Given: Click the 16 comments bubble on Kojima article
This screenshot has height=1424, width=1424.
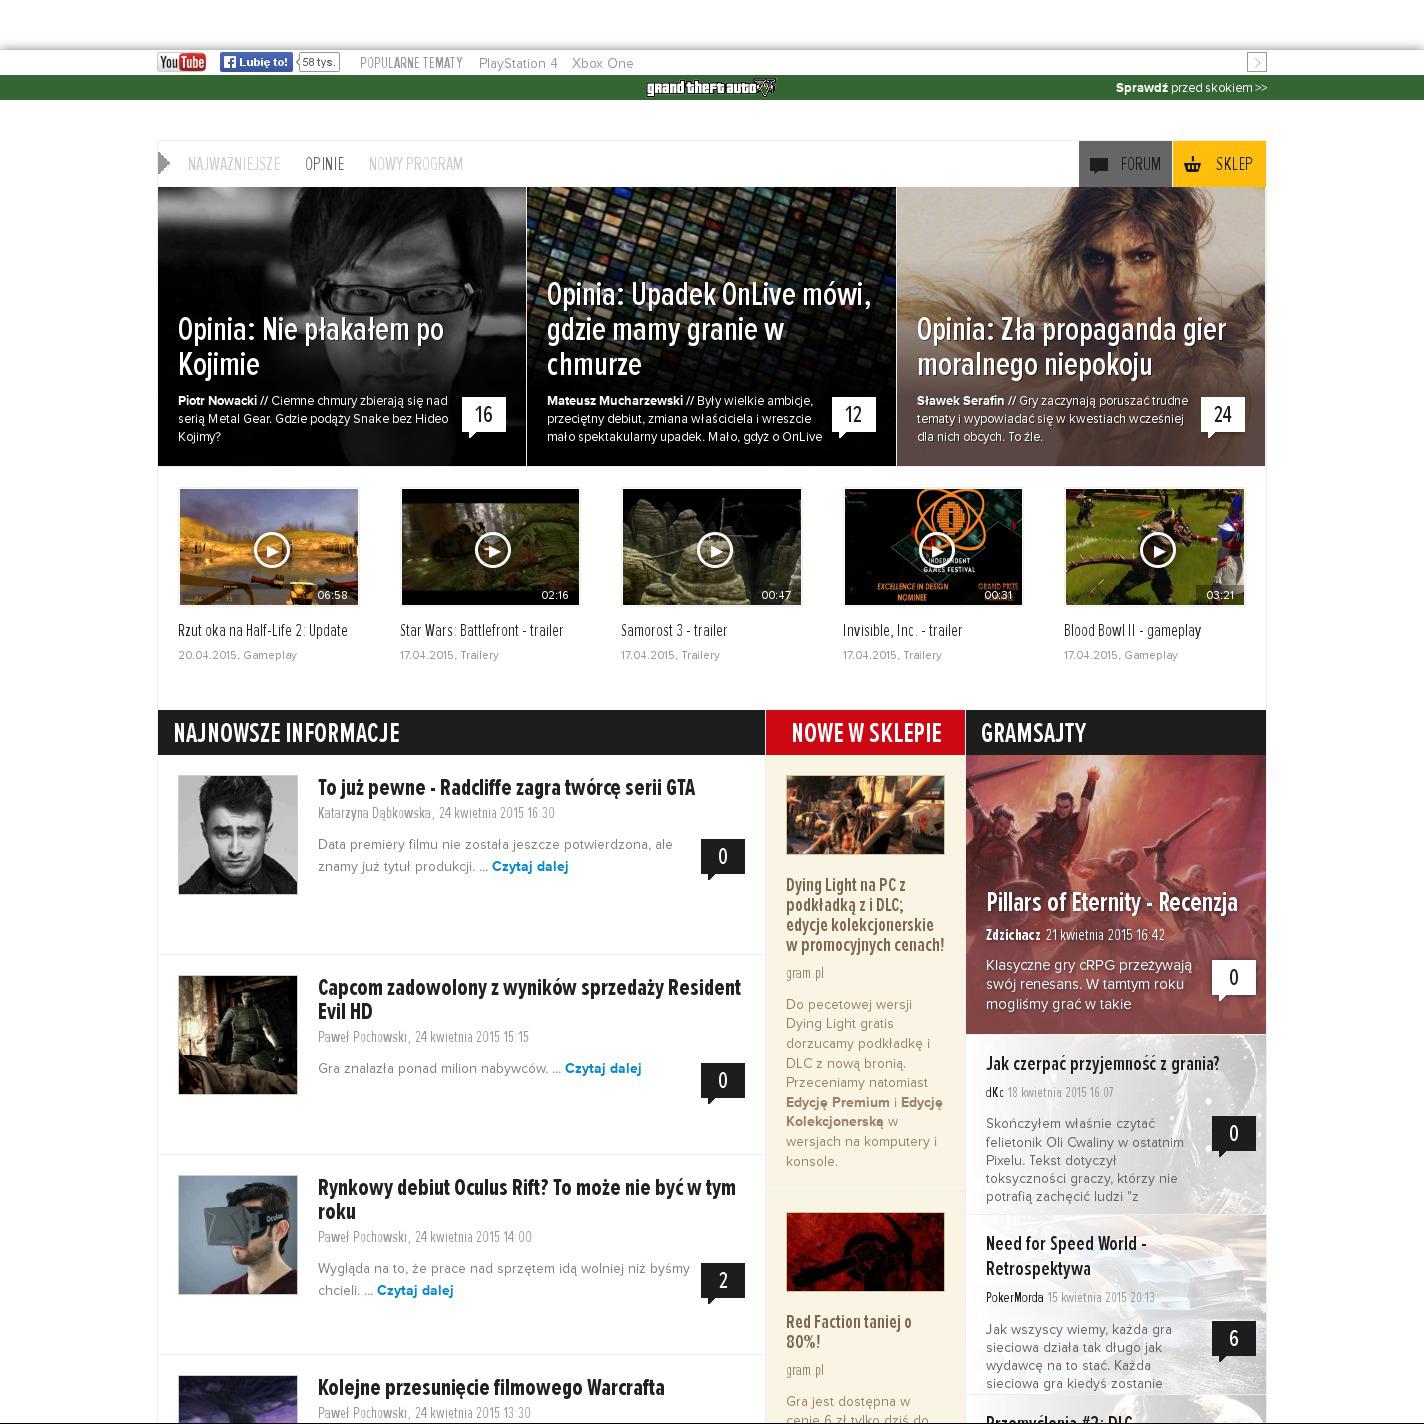Looking at the screenshot, I should (x=484, y=415).
